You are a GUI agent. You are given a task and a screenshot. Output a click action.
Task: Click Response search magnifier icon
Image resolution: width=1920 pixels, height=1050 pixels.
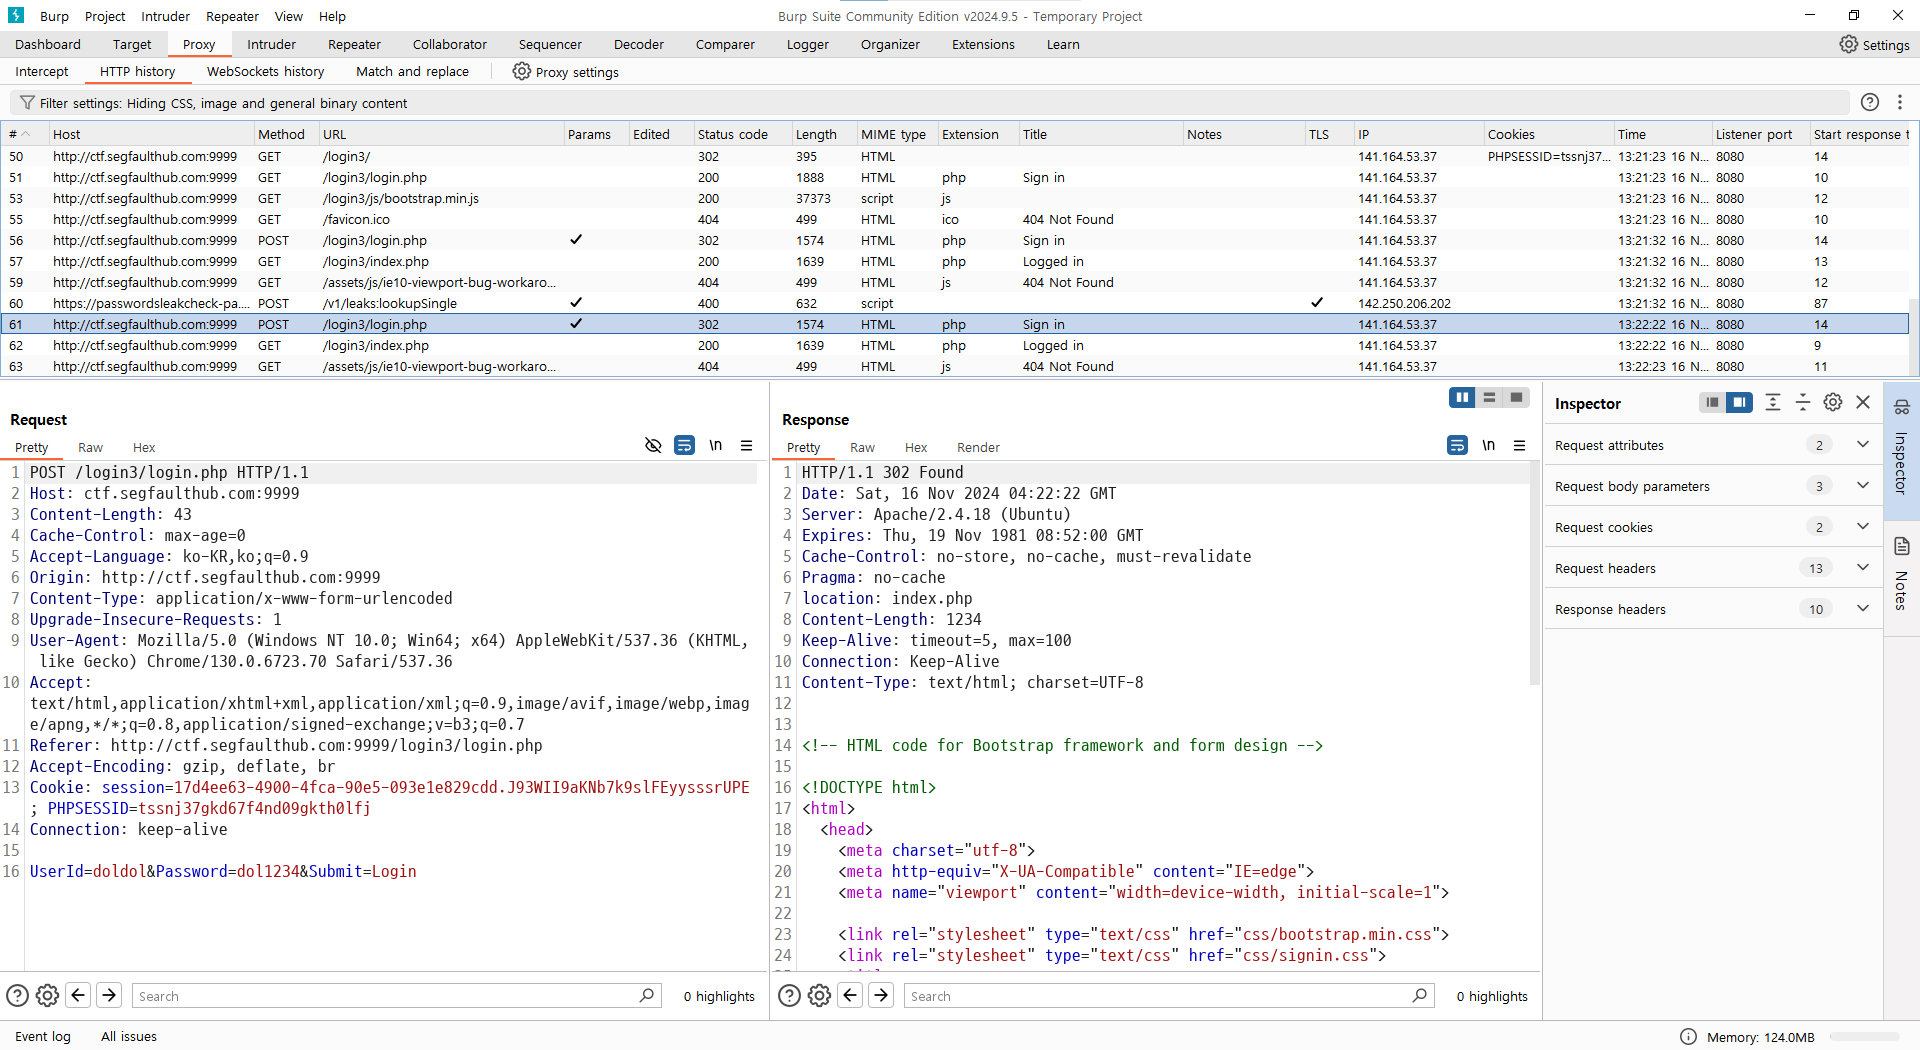pyautogui.click(x=1420, y=995)
